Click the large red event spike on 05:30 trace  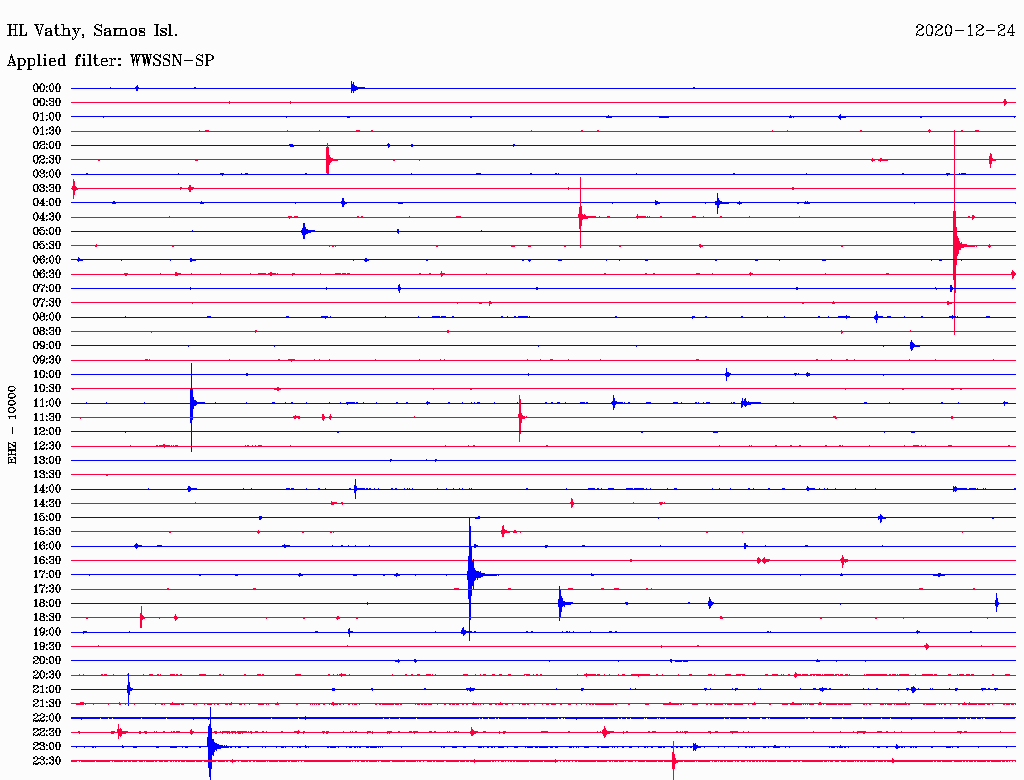point(955,246)
